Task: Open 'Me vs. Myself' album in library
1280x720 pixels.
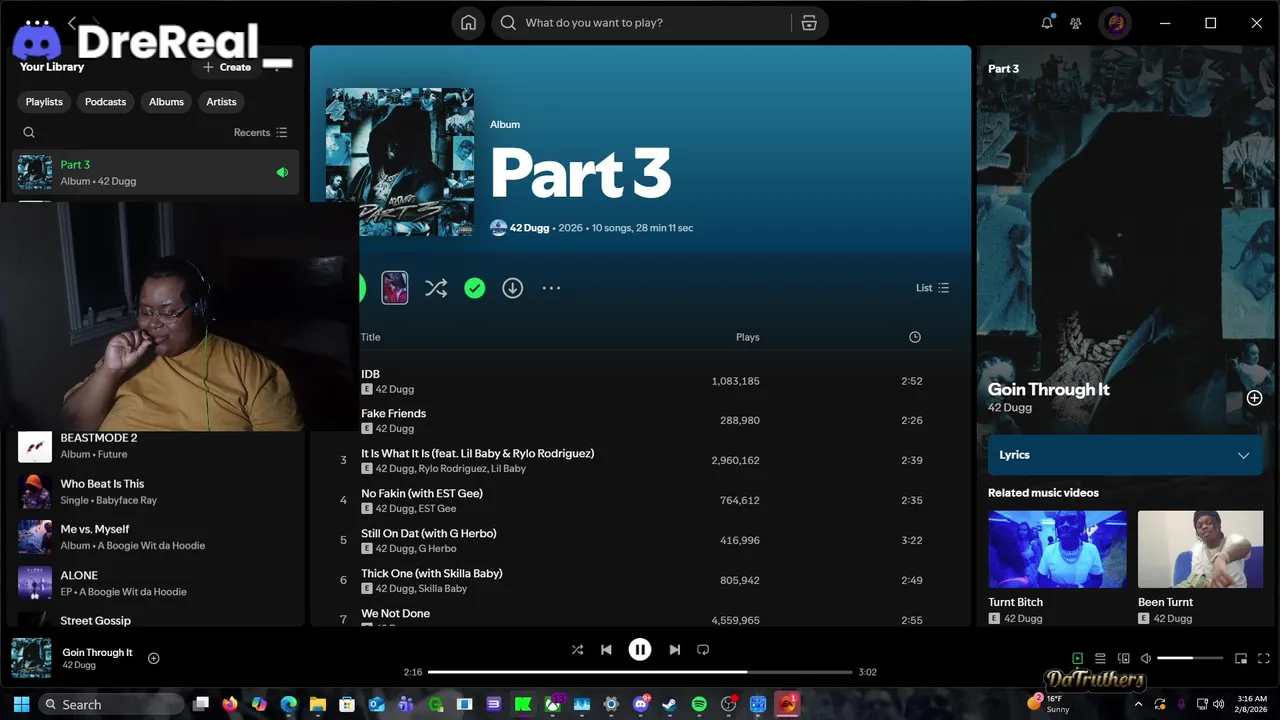Action: click(157, 537)
